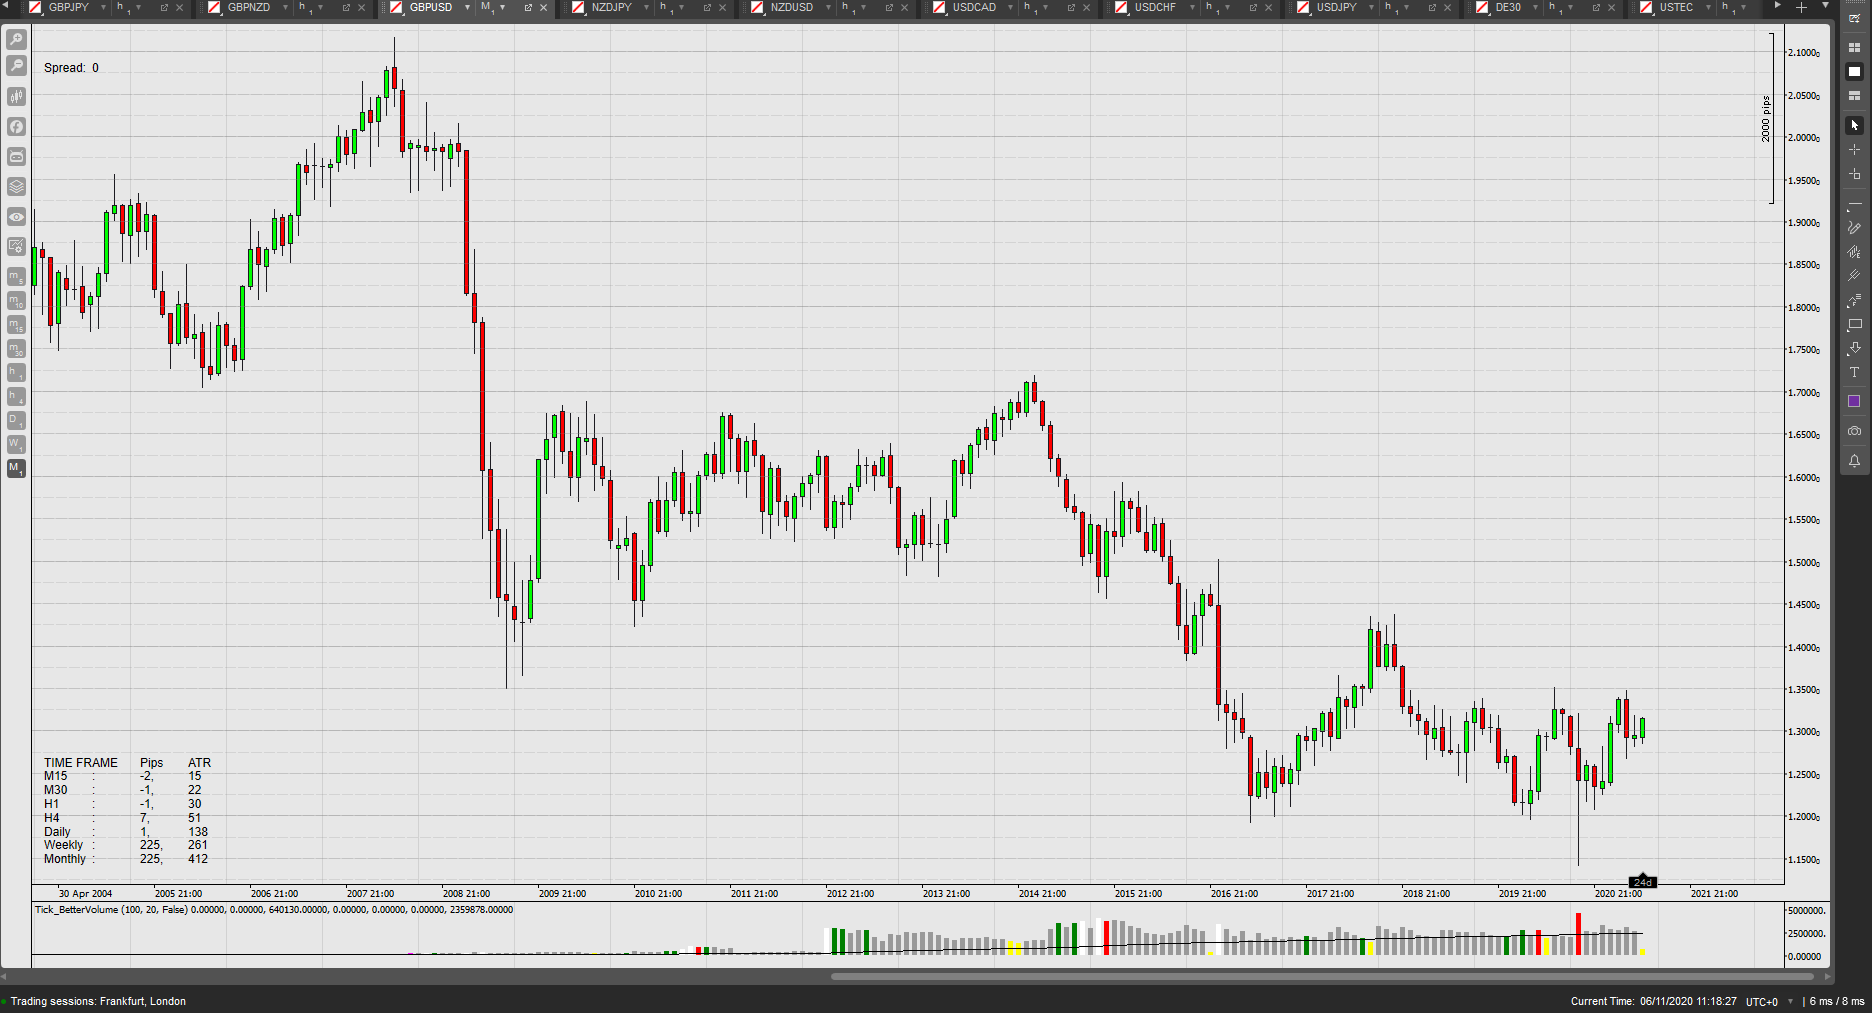
Task: Select the freehand pencil drawing tool
Action: point(1854,228)
